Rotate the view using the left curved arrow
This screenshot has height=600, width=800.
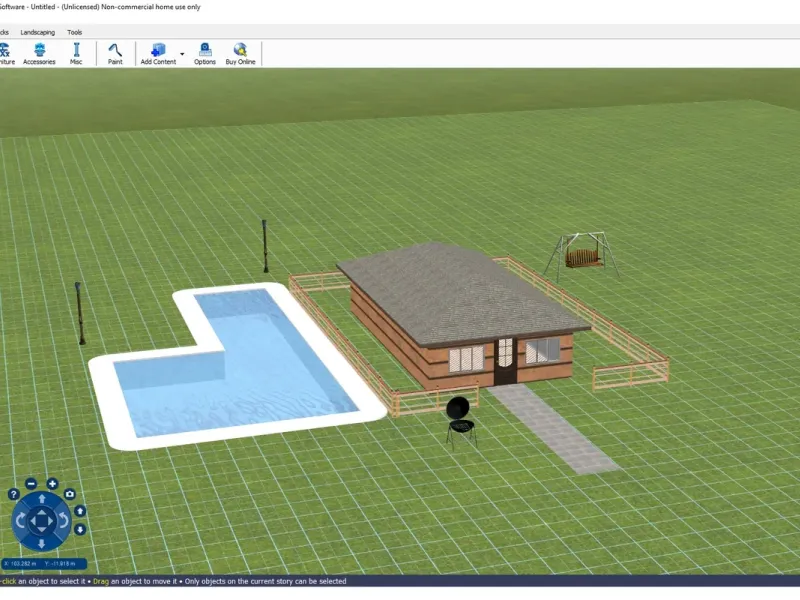(20, 521)
